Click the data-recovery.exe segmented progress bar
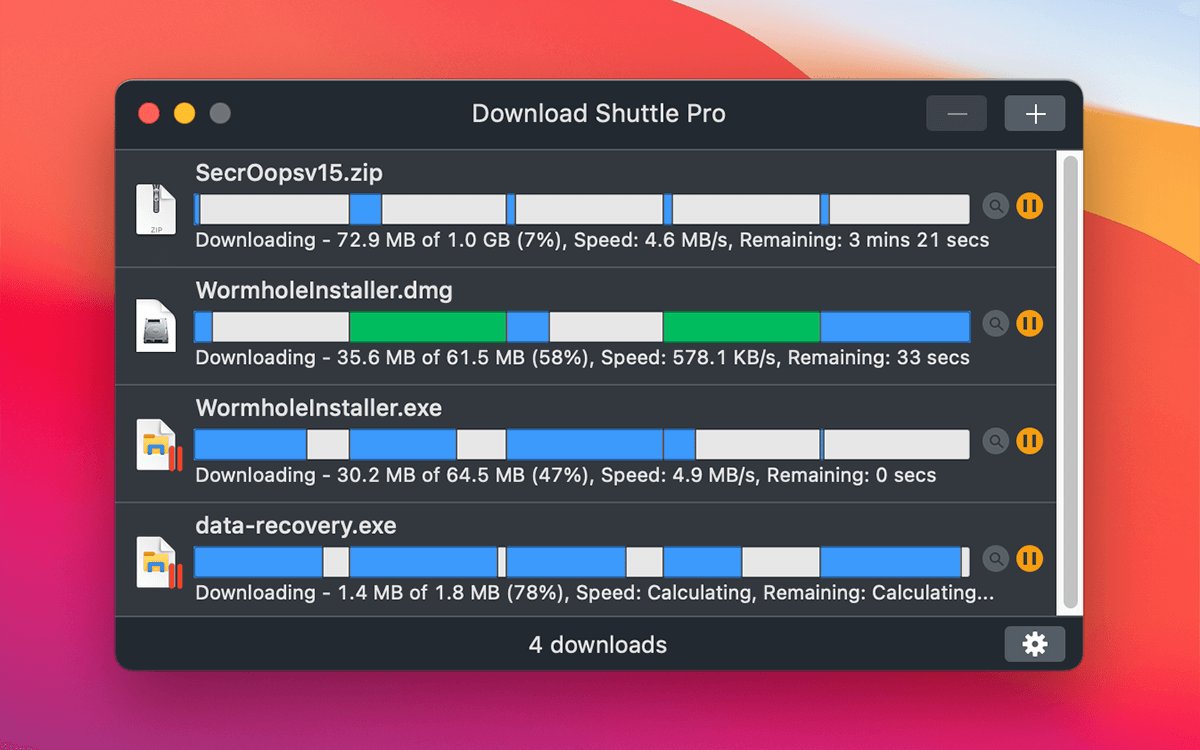The width and height of the screenshot is (1200, 750). (x=582, y=562)
